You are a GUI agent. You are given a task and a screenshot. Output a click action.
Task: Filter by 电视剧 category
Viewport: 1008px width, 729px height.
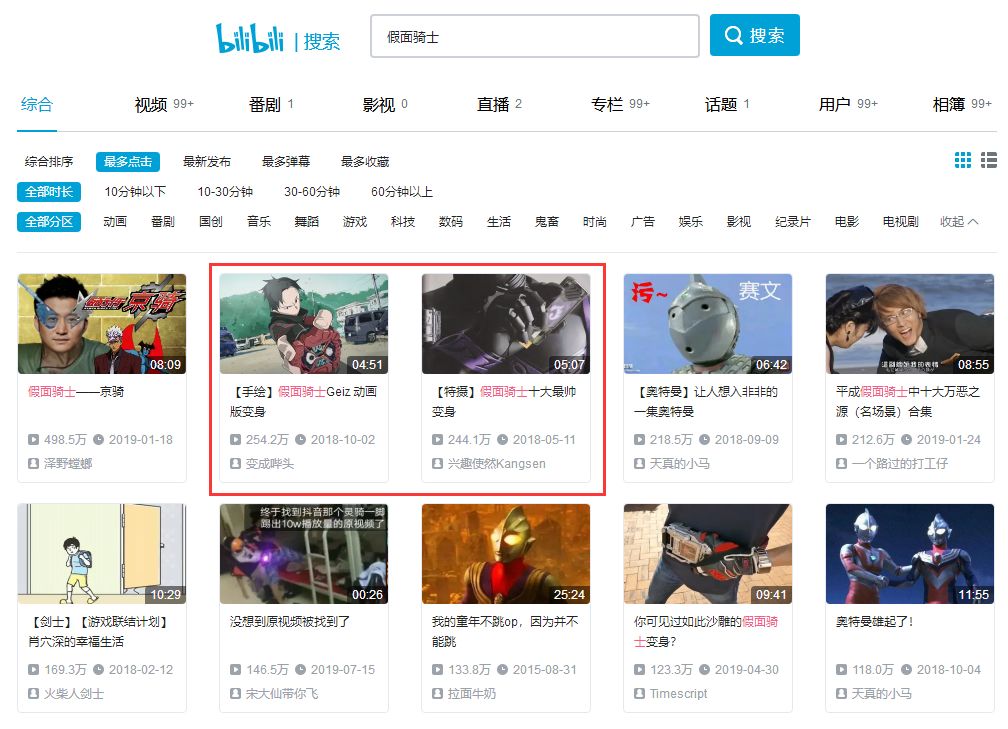[901, 222]
